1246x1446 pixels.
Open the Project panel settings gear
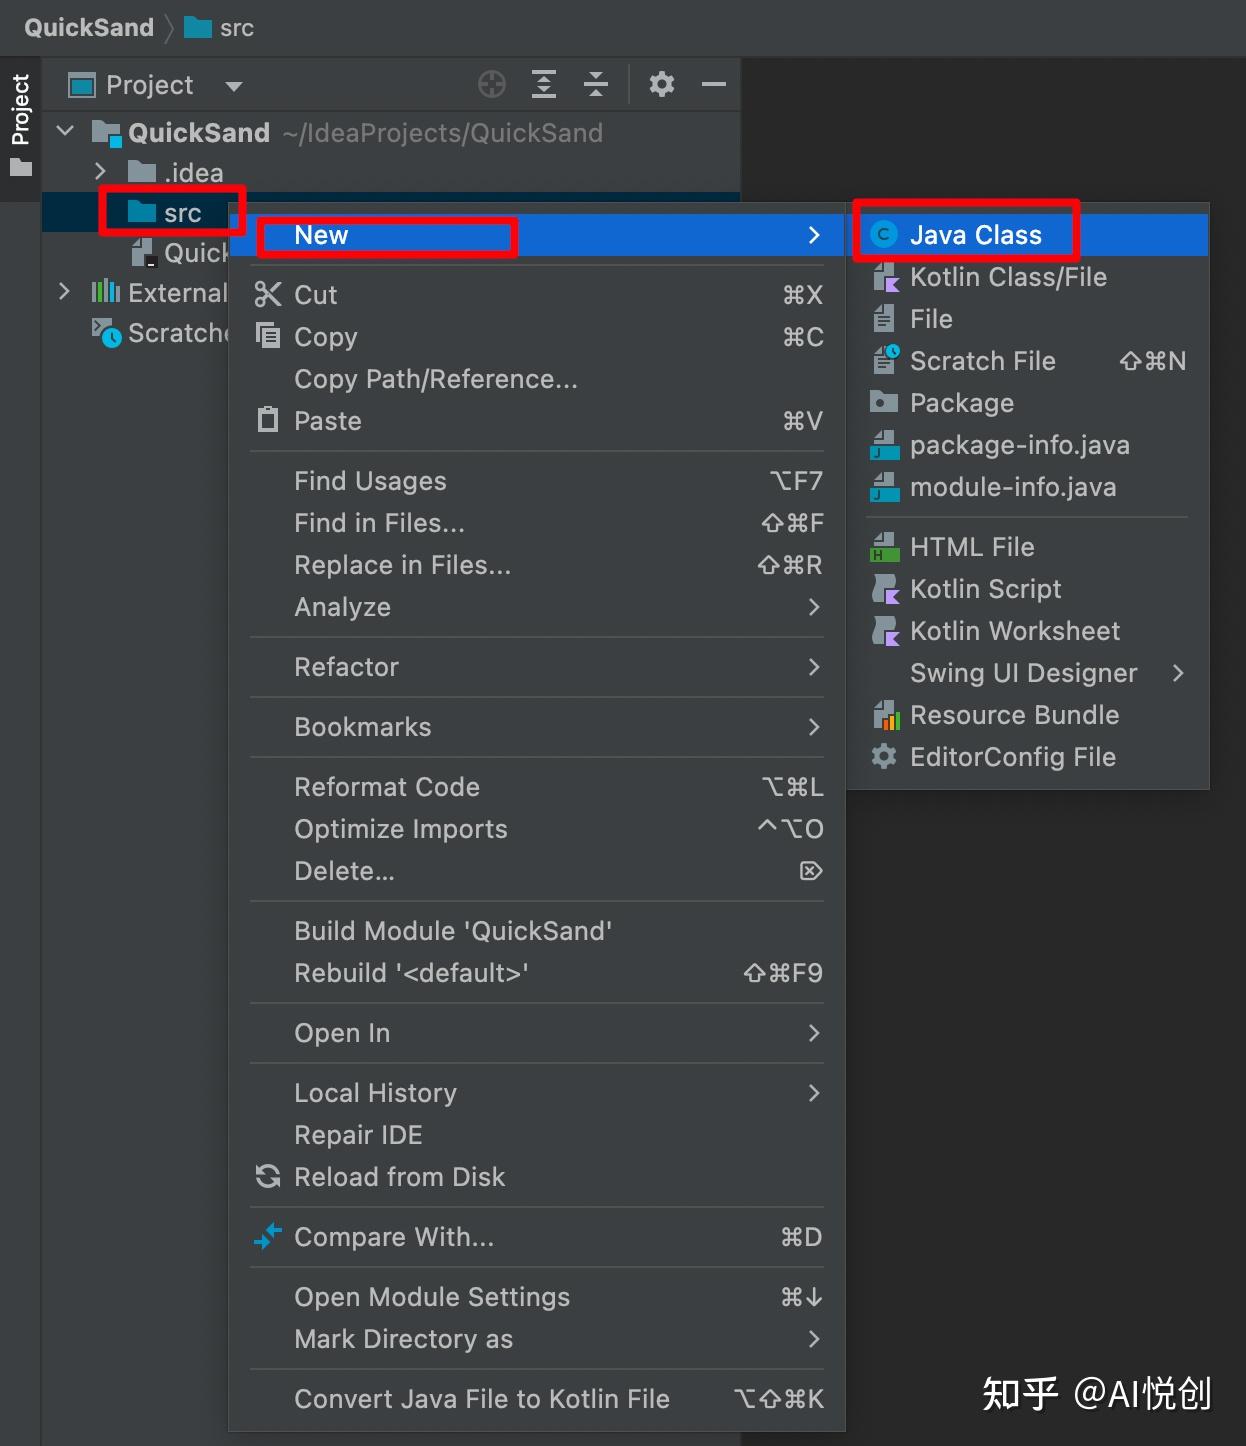click(661, 85)
